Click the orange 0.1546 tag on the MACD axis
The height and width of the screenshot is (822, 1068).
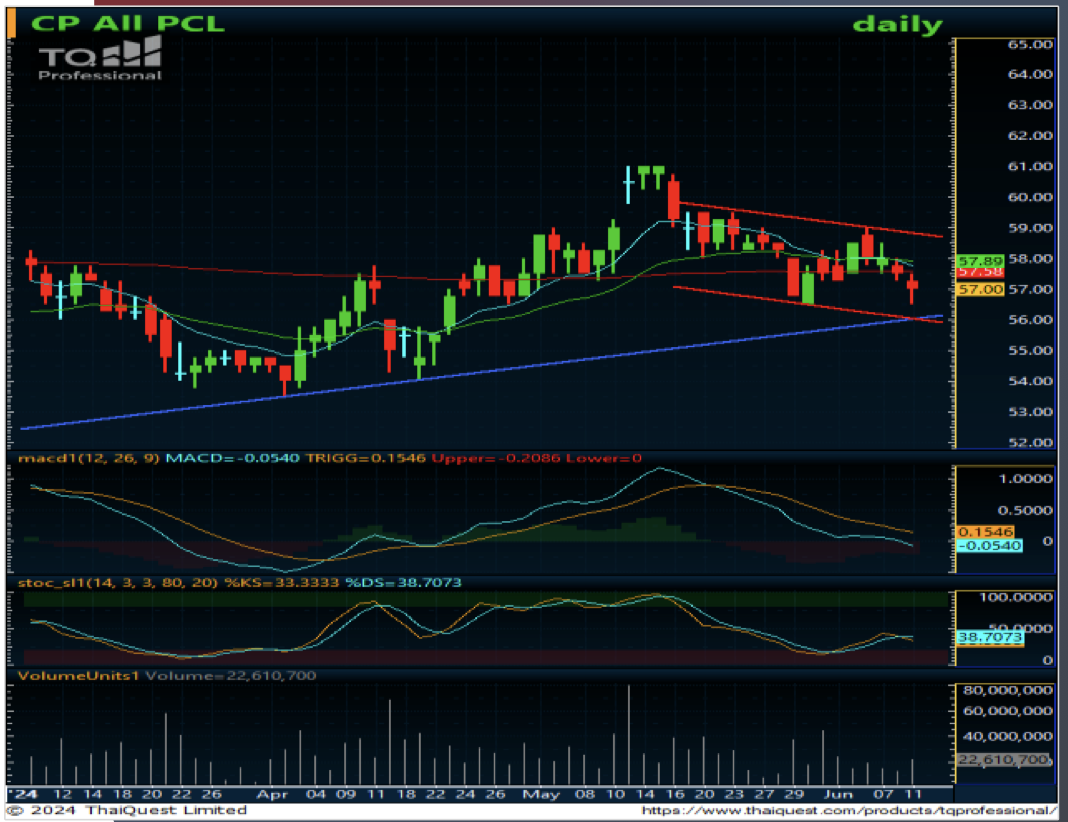click(x=986, y=532)
